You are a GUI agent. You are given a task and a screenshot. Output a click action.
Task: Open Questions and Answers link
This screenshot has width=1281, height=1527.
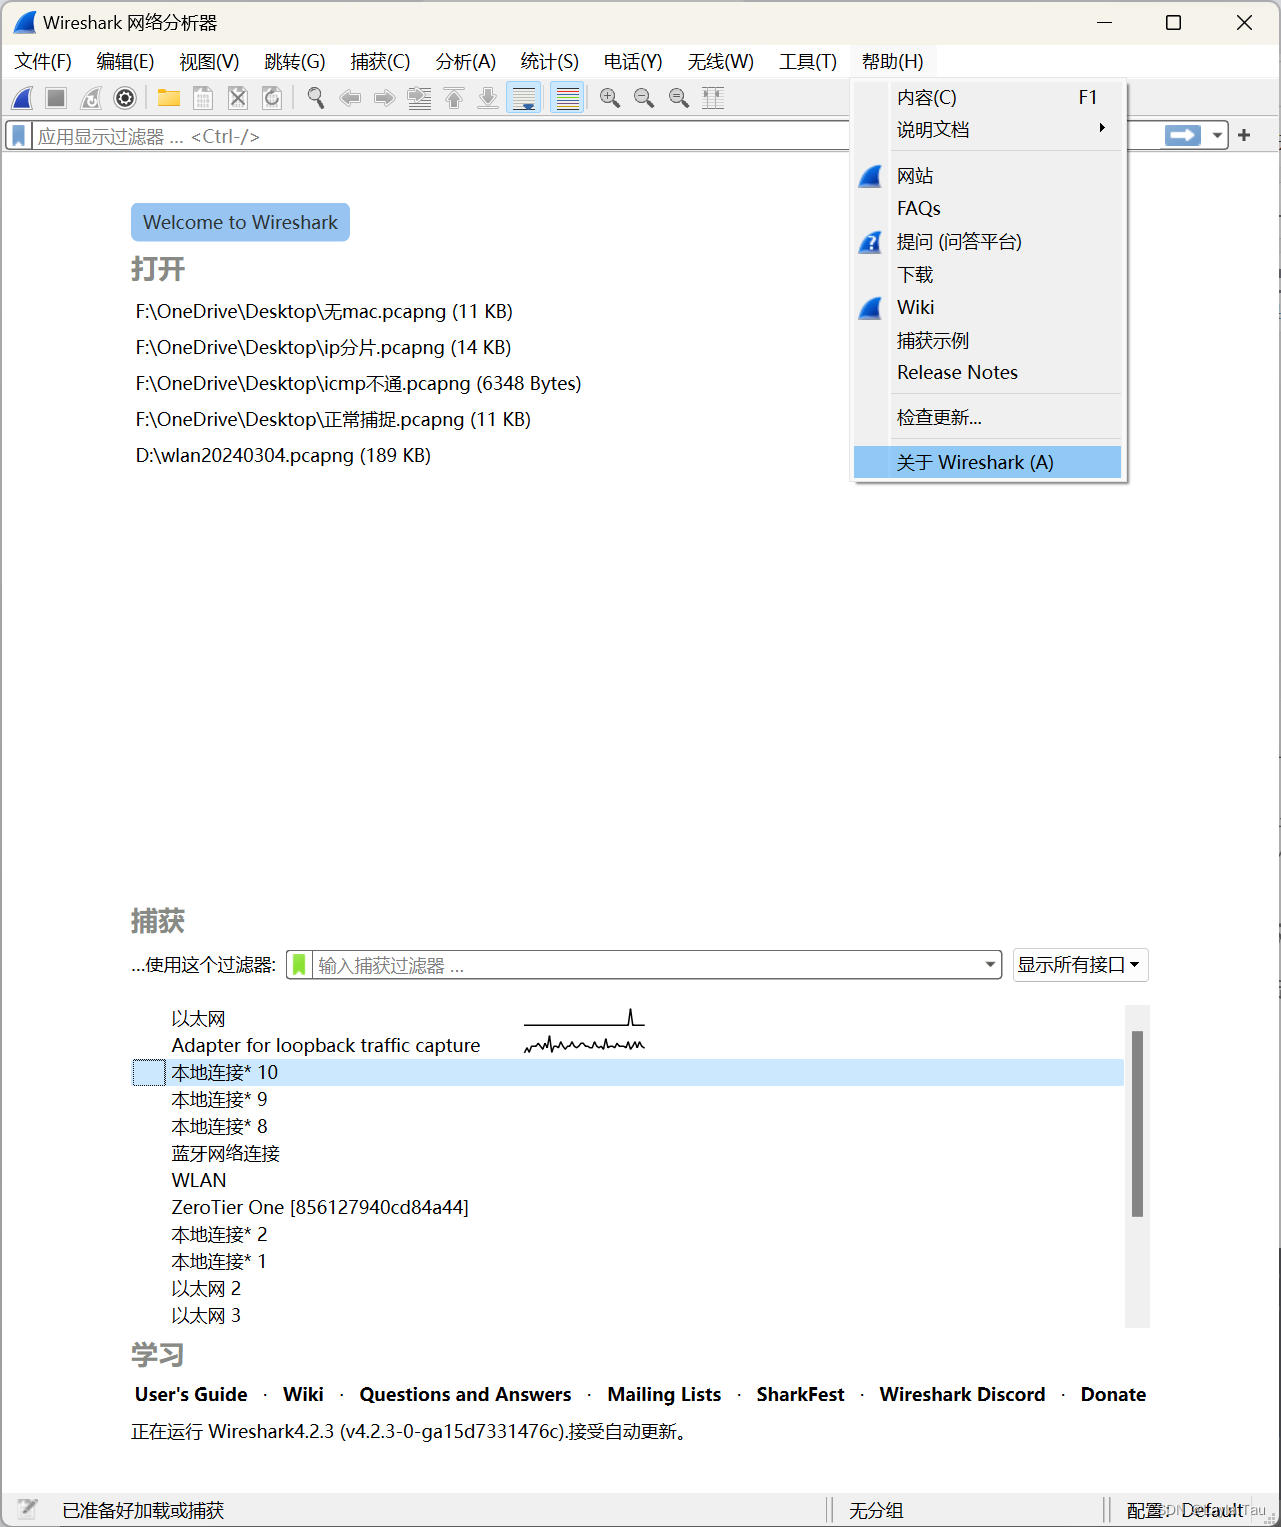click(x=465, y=1394)
